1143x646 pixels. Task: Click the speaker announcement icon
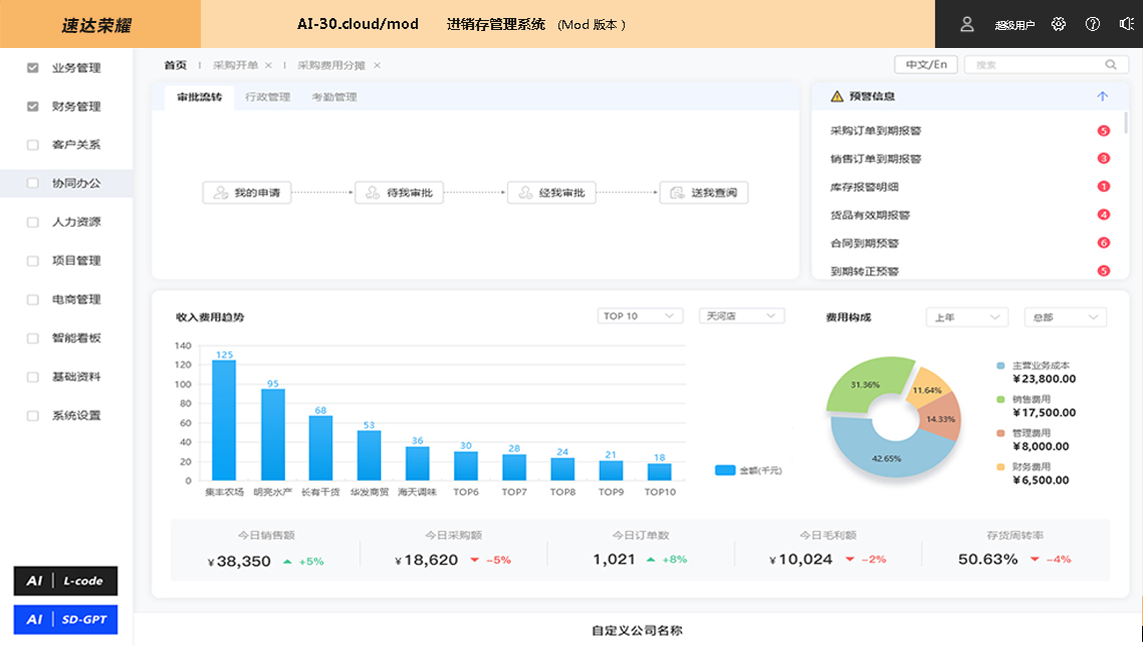[1126, 24]
